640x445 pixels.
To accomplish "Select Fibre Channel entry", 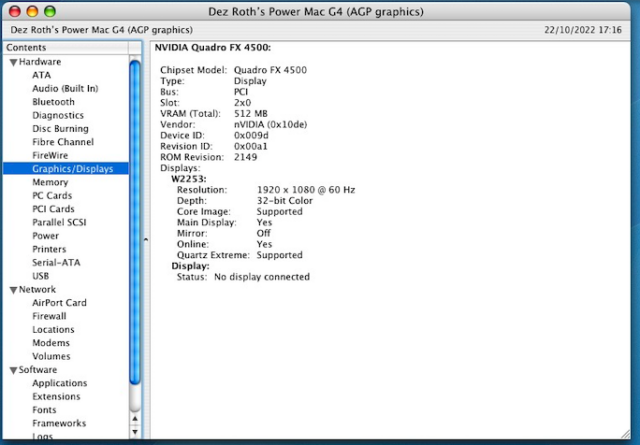I will pos(63,142).
